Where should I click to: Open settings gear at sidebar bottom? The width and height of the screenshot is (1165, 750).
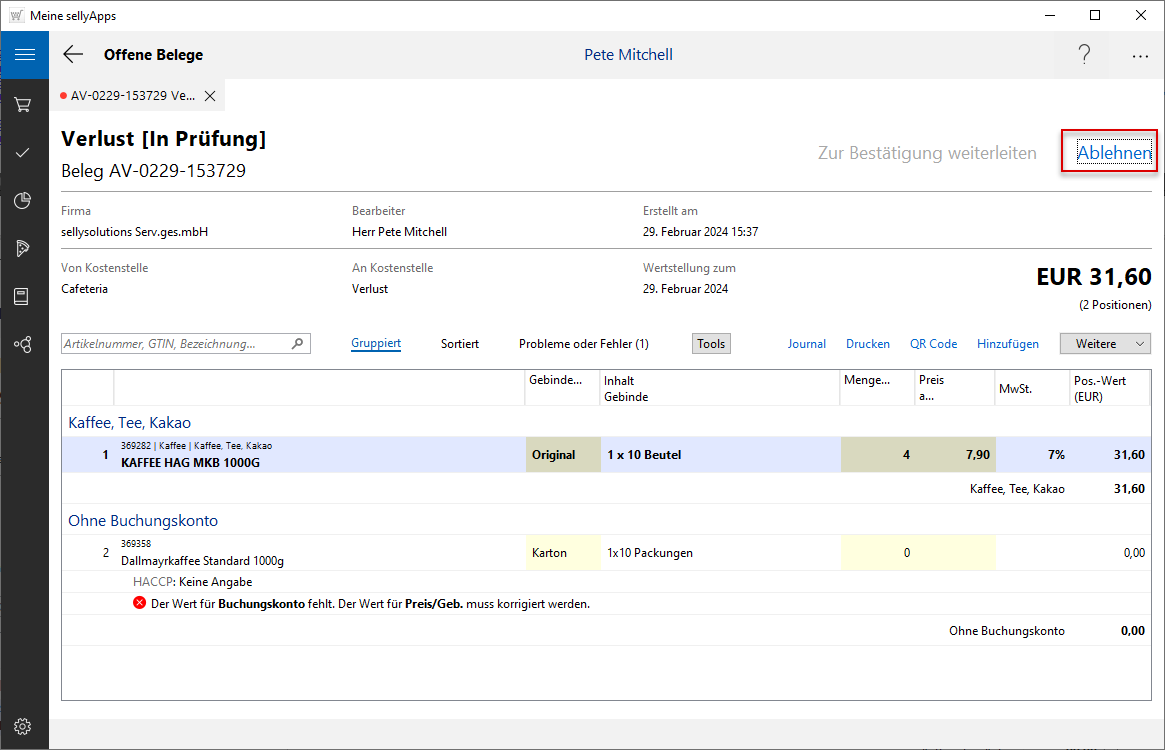[x=23, y=726]
